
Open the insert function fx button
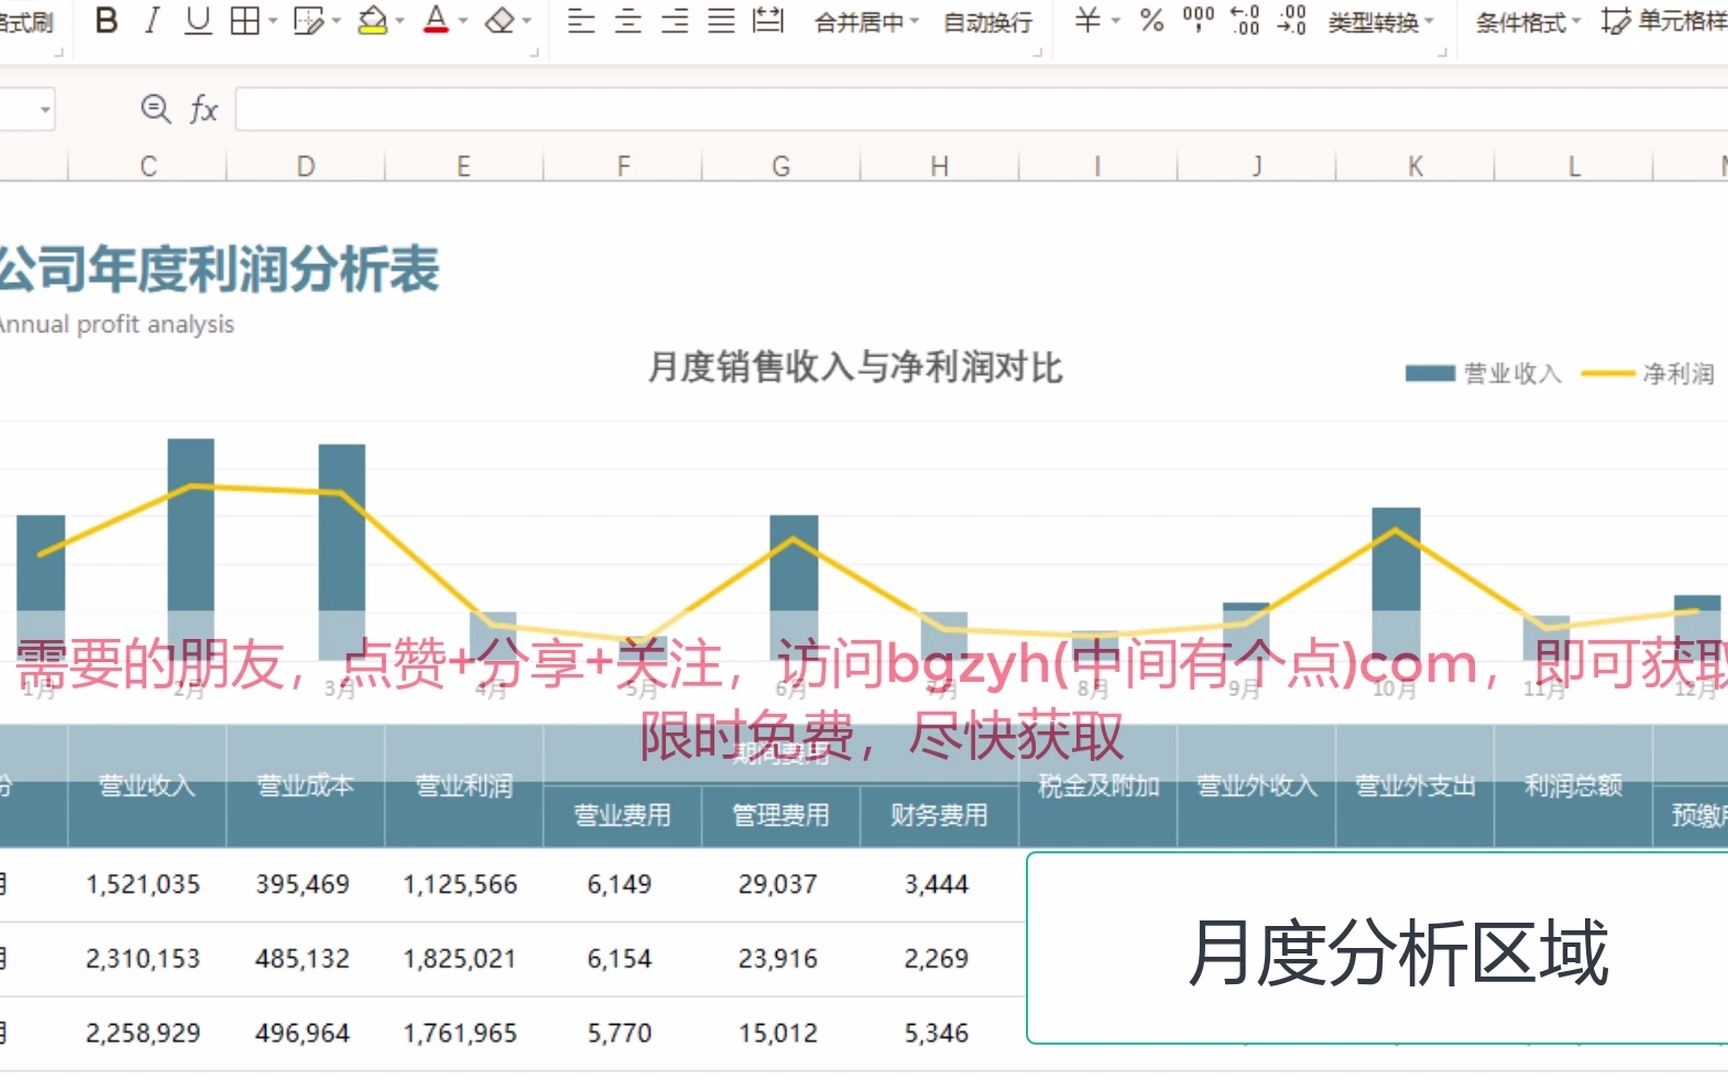coord(204,109)
